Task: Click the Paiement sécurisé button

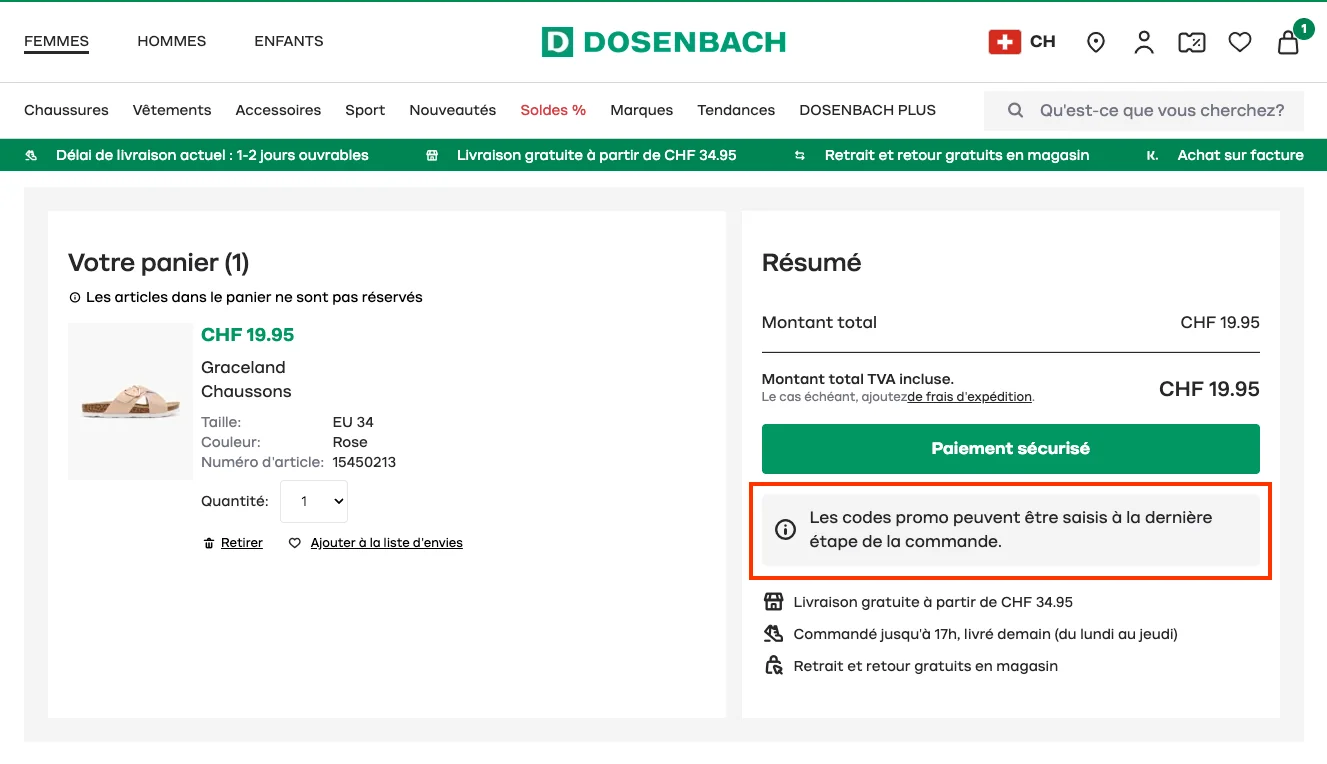Action: [1011, 449]
